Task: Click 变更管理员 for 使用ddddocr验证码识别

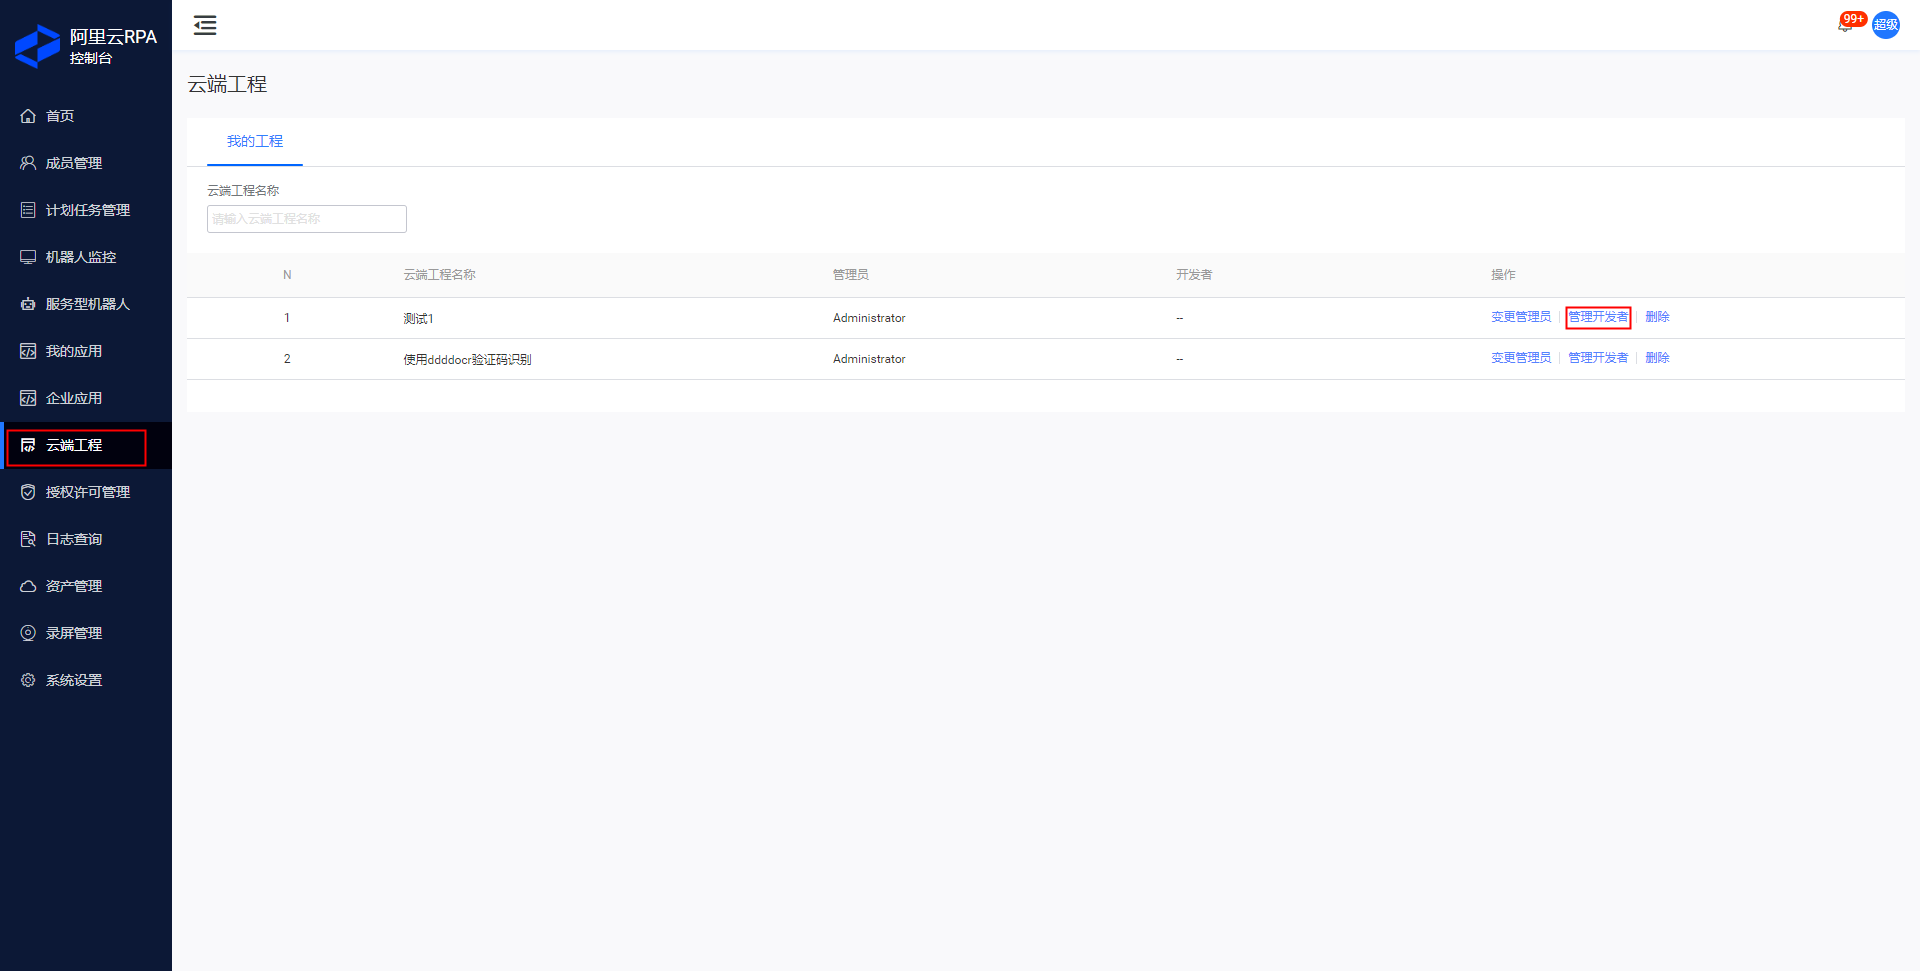Action: (1521, 358)
